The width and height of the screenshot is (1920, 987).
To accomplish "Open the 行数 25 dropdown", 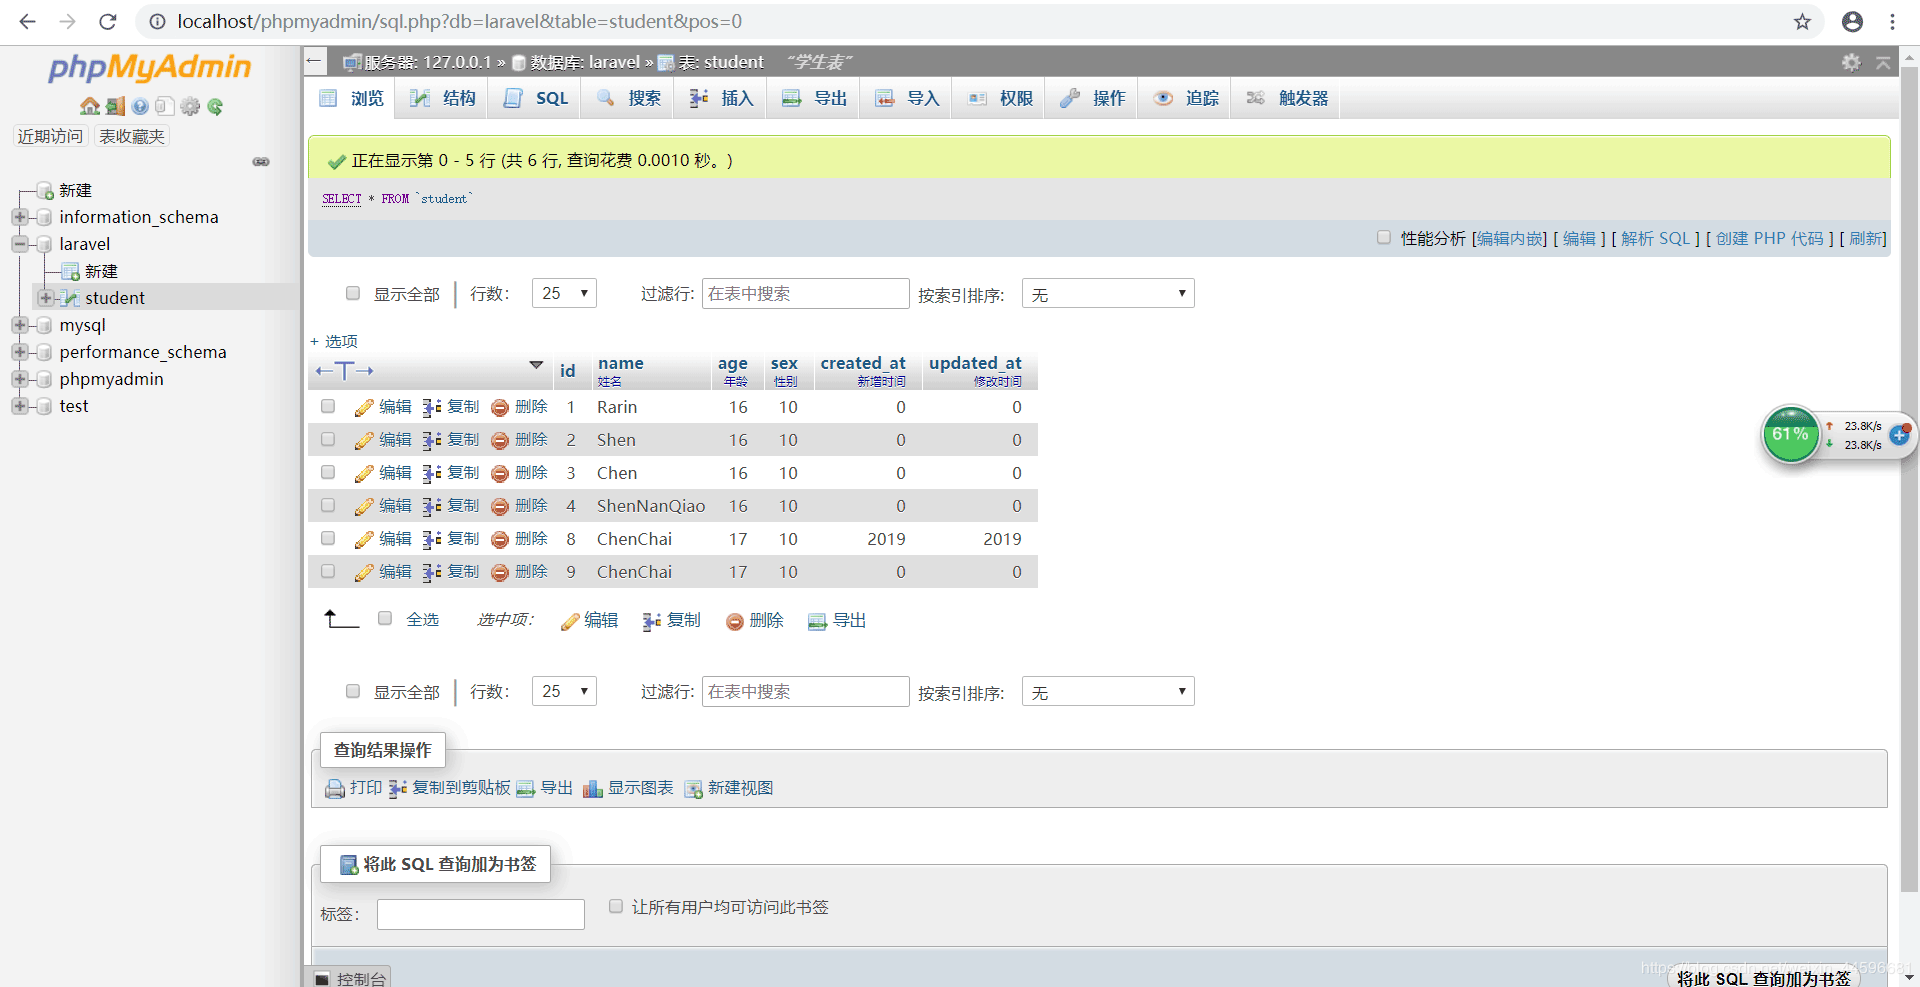I will point(563,293).
